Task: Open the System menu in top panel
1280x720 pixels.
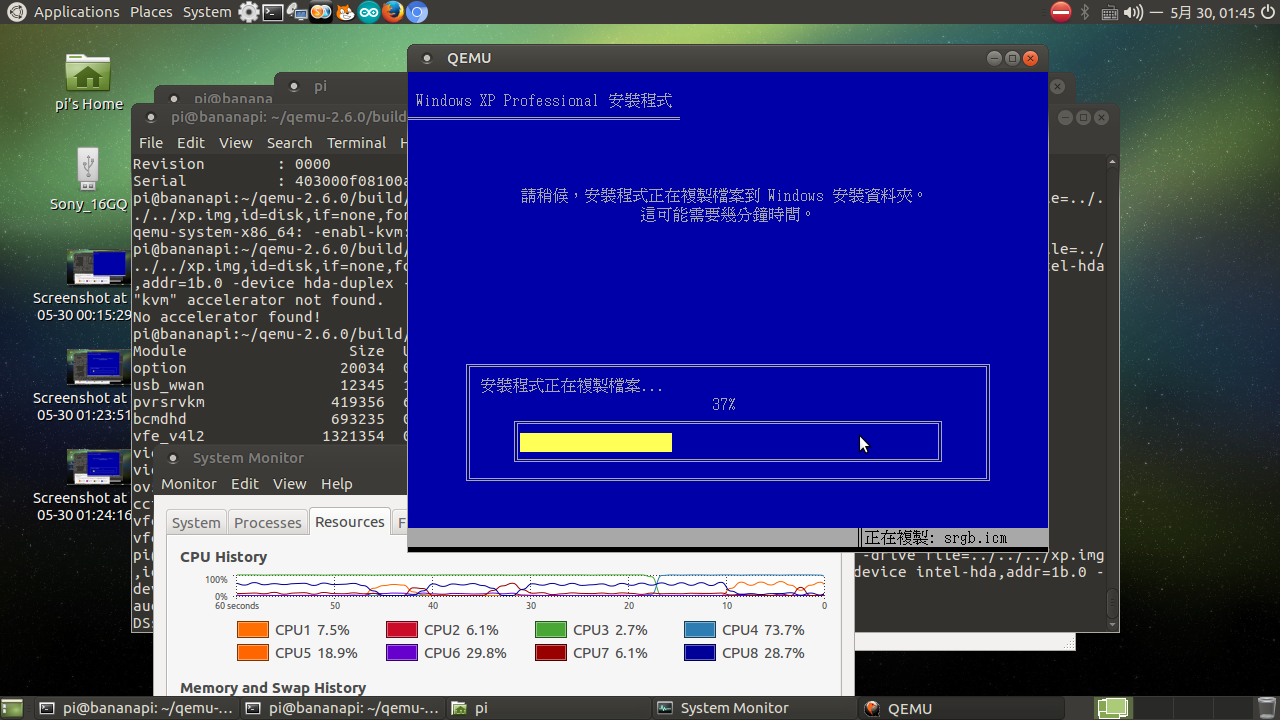Action: tap(207, 12)
